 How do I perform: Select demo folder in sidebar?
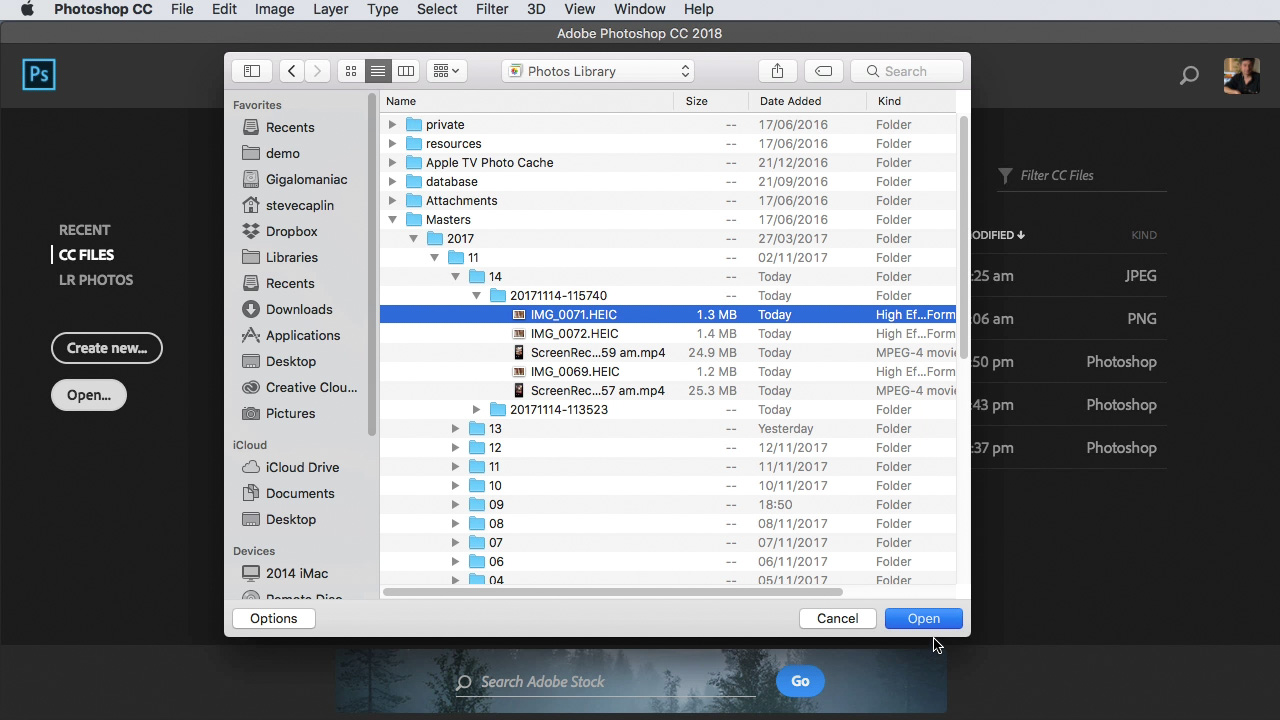(283, 153)
